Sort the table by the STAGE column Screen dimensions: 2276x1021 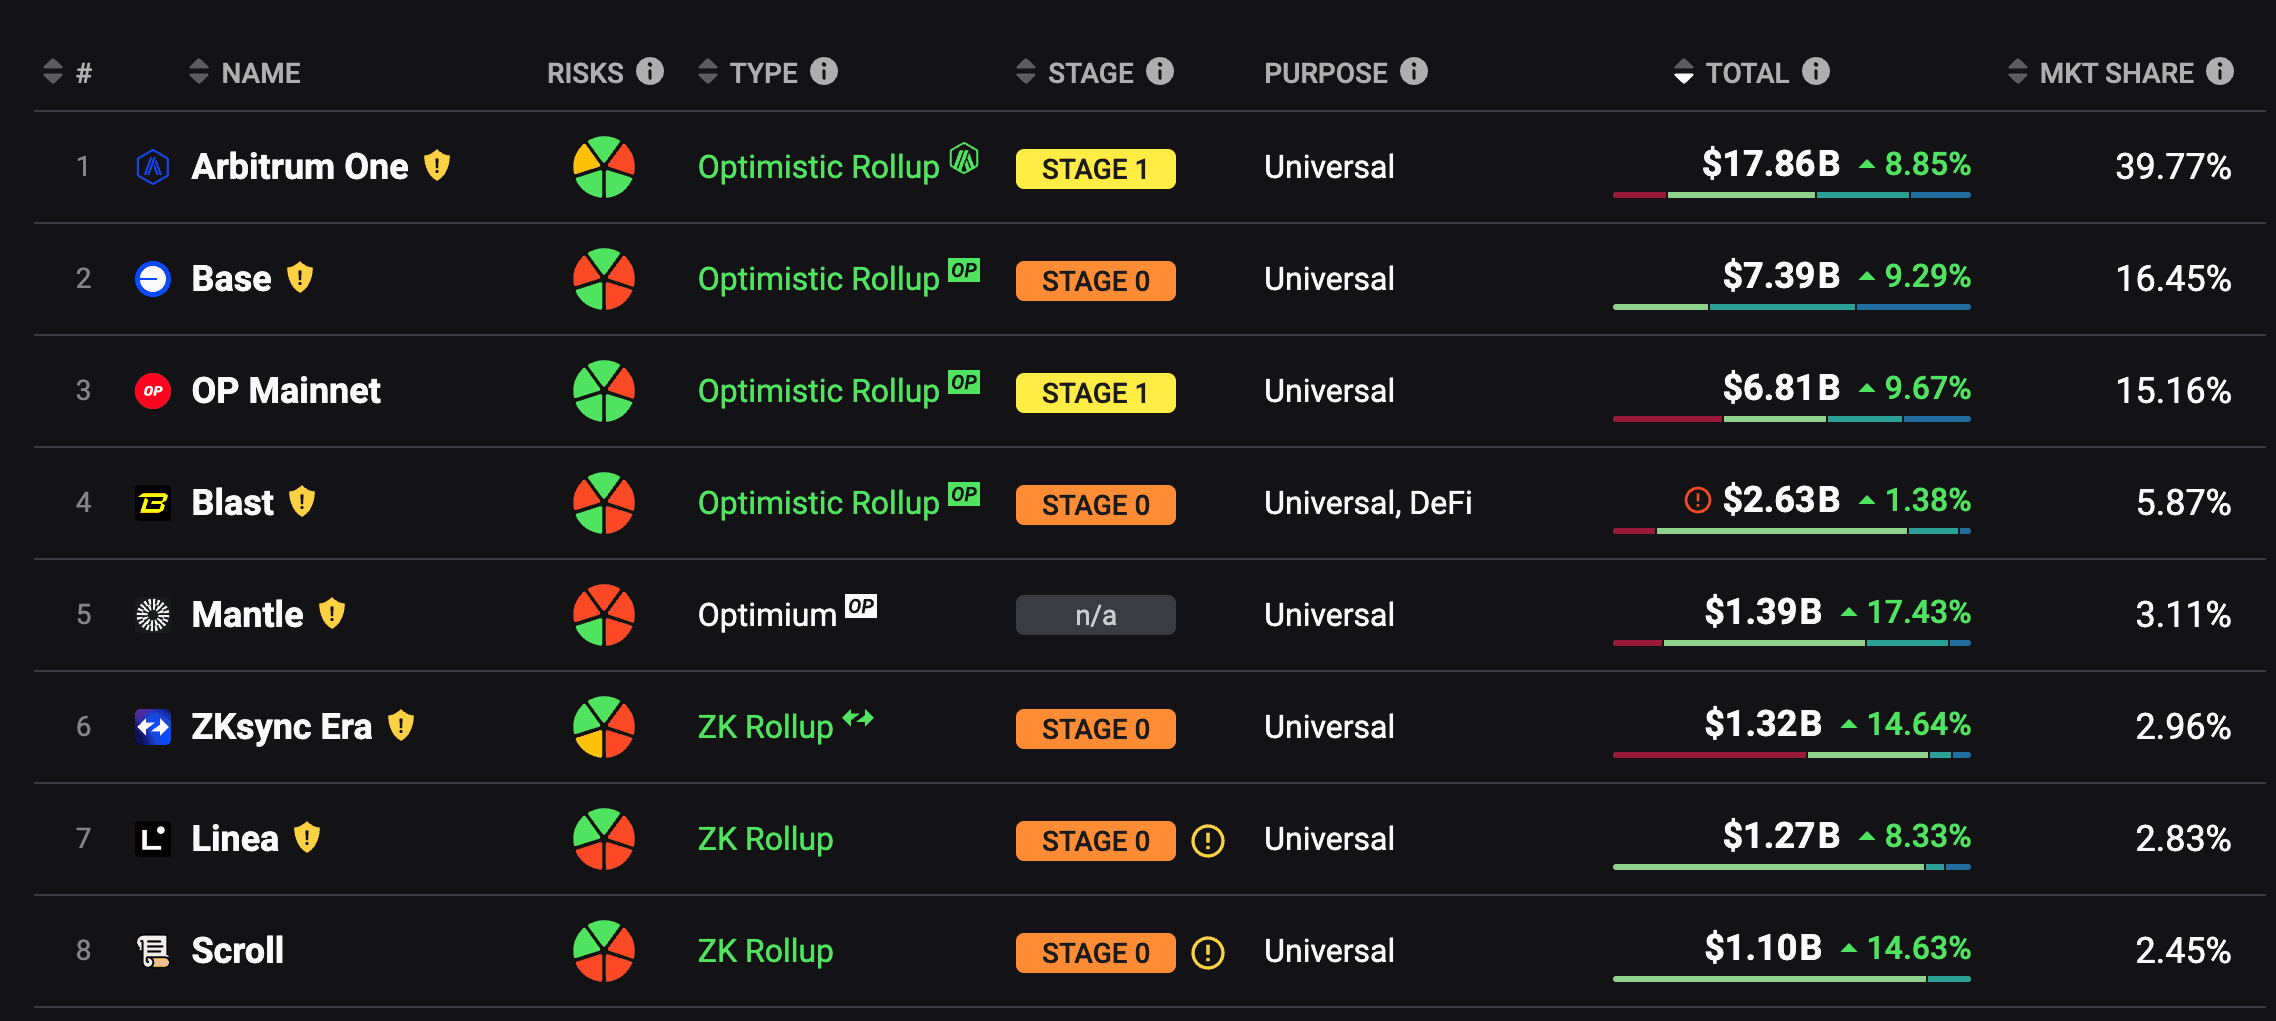click(1075, 72)
